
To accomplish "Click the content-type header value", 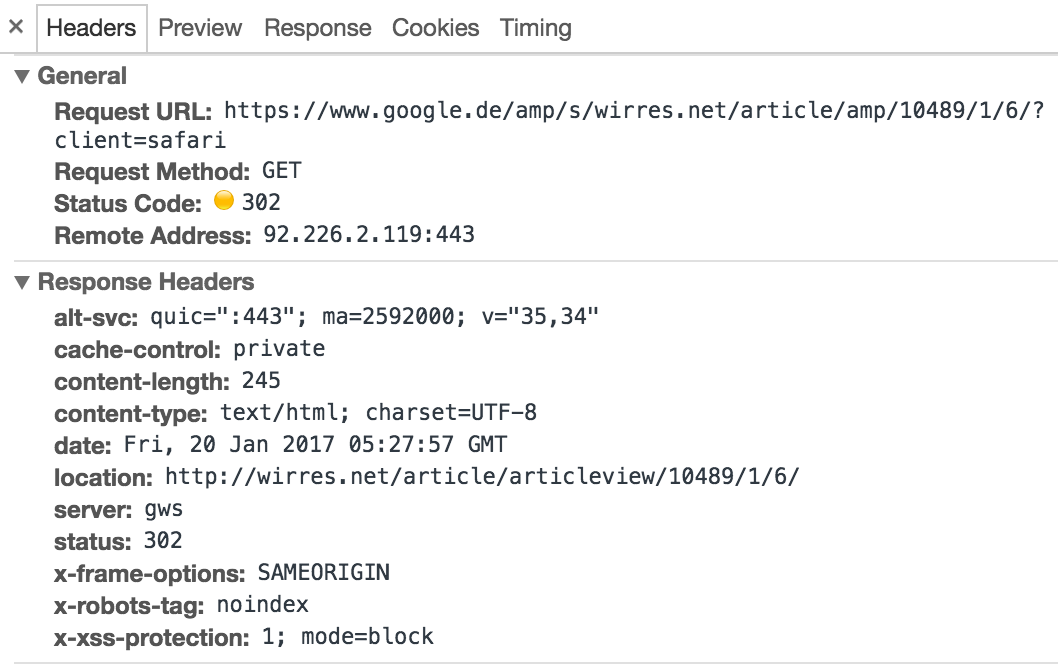I will tap(378, 413).
